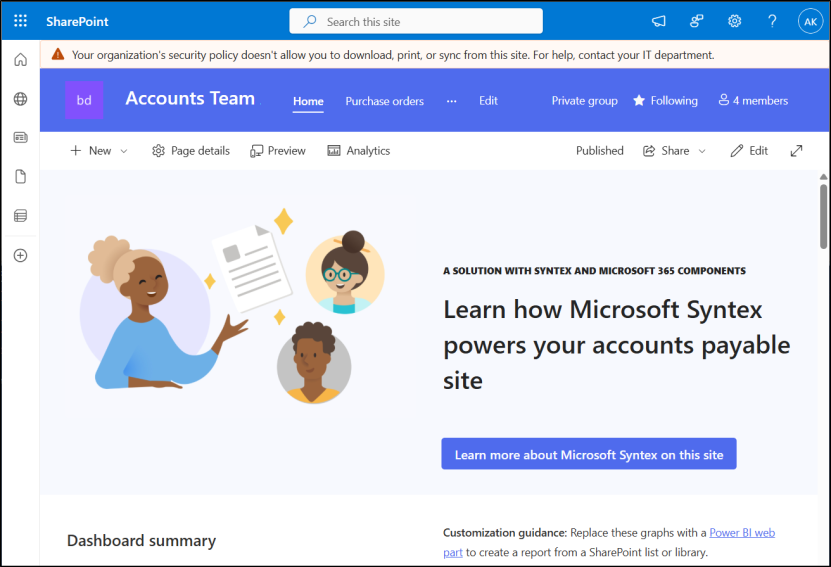
Task: Open the Settings gear icon
Action: [734, 21]
